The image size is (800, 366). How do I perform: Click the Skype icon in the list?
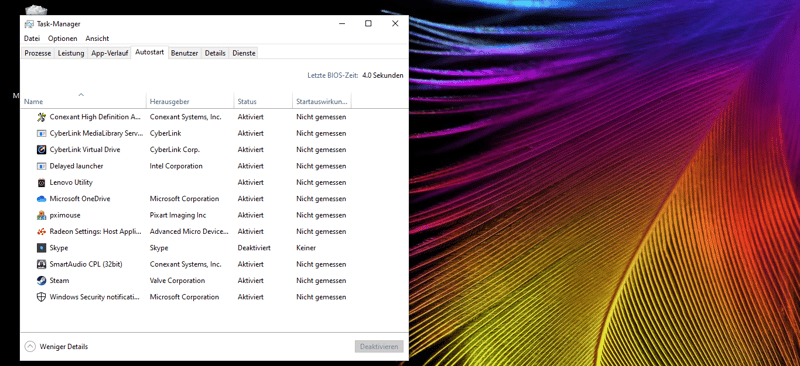[x=41, y=248]
